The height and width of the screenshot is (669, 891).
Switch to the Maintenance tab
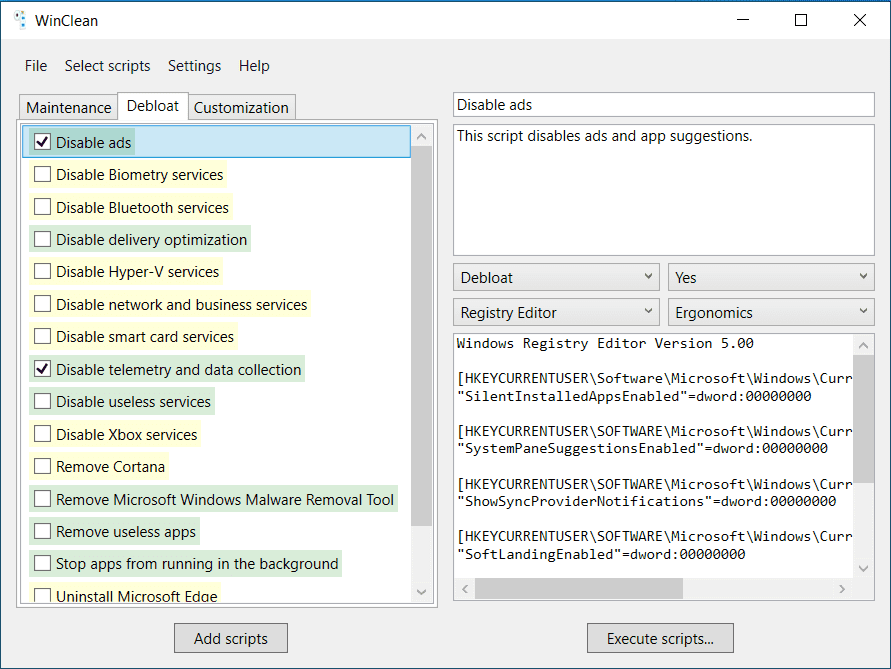pyautogui.click(x=68, y=107)
